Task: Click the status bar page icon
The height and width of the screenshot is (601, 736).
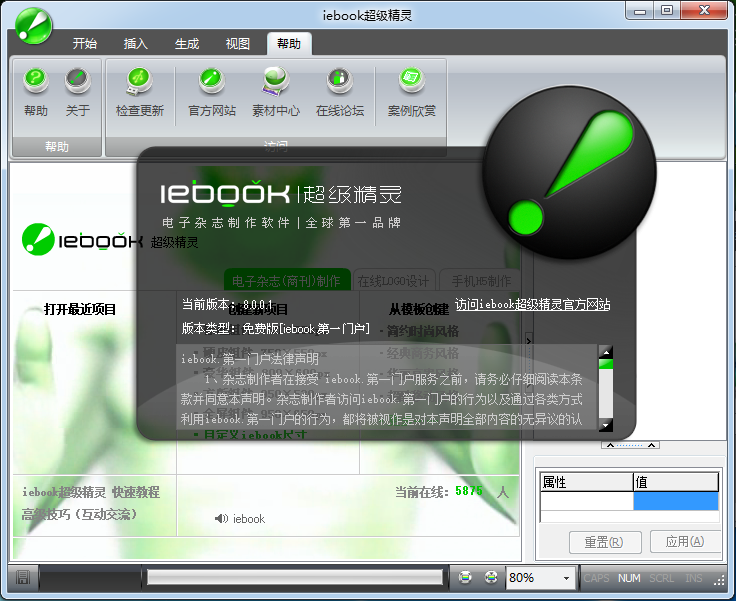Action: coord(23,577)
